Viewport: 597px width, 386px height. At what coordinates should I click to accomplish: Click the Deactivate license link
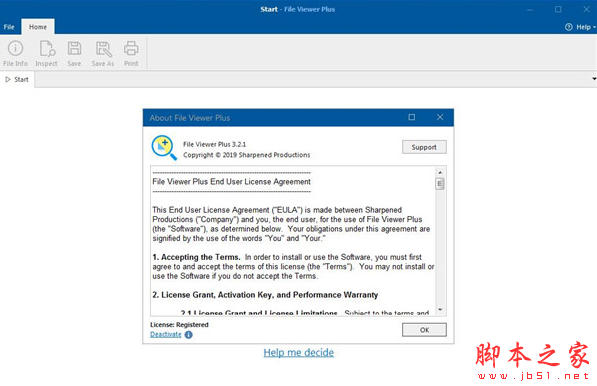coord(166,335)
